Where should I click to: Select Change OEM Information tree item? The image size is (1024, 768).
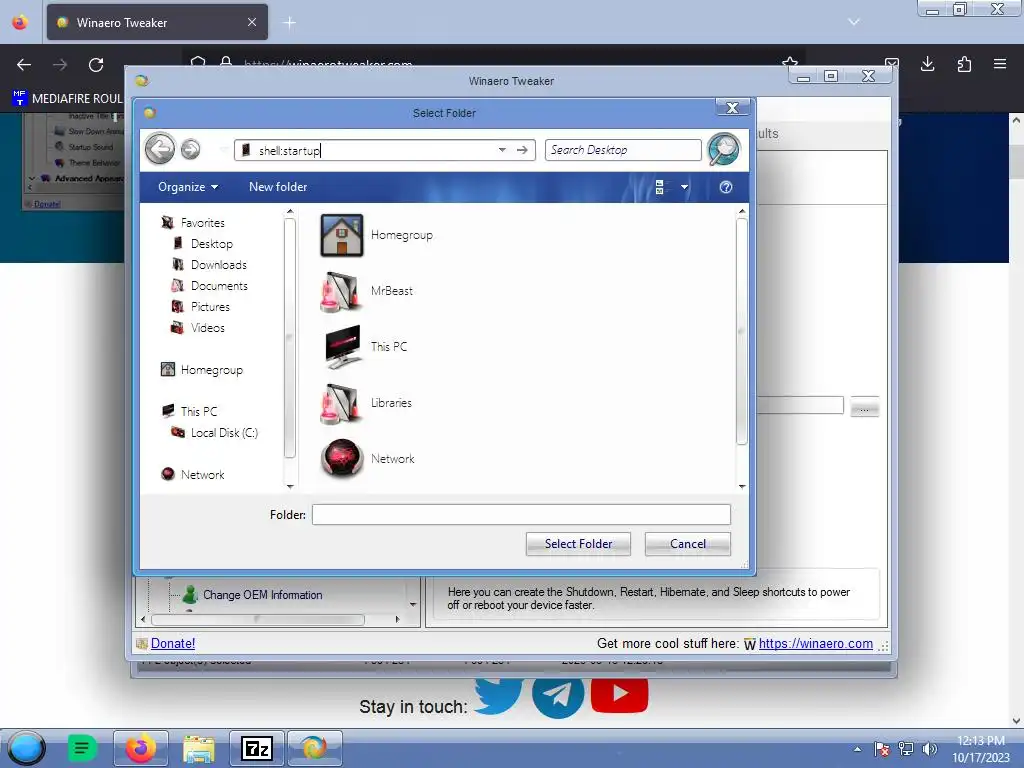263,595
